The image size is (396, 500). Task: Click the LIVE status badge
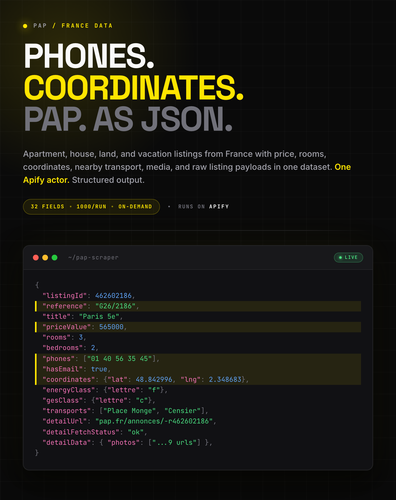[x=348, y=257]
